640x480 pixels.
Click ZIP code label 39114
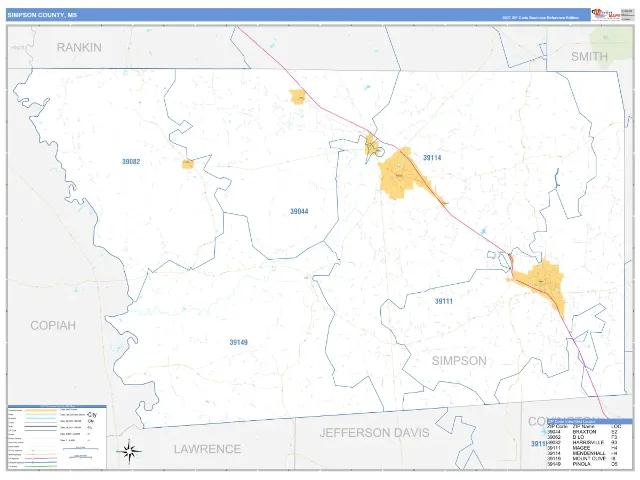point(432,158)
